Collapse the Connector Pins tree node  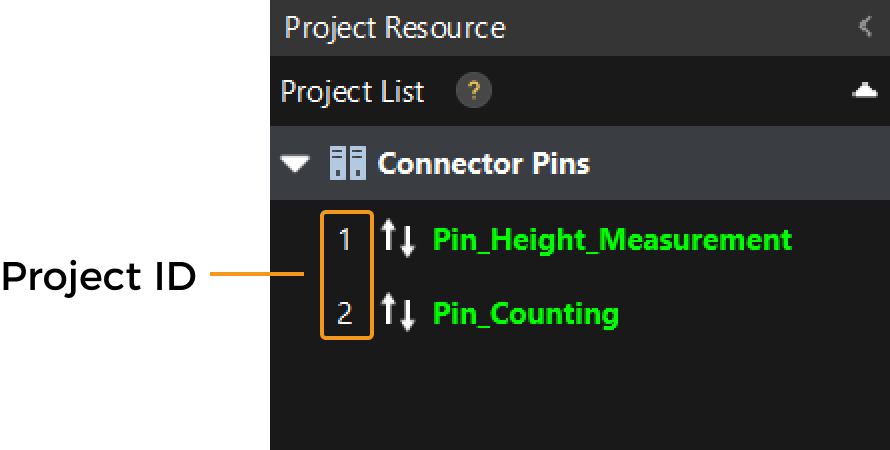[295, 163]
